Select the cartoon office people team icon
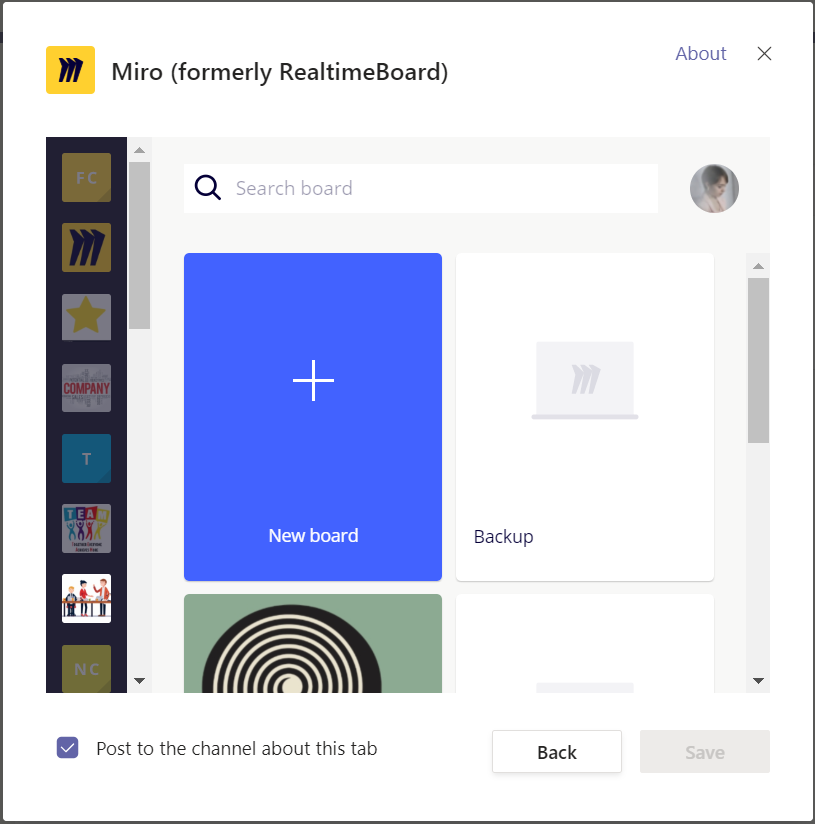The image size is (815, 824). [86, 599]
